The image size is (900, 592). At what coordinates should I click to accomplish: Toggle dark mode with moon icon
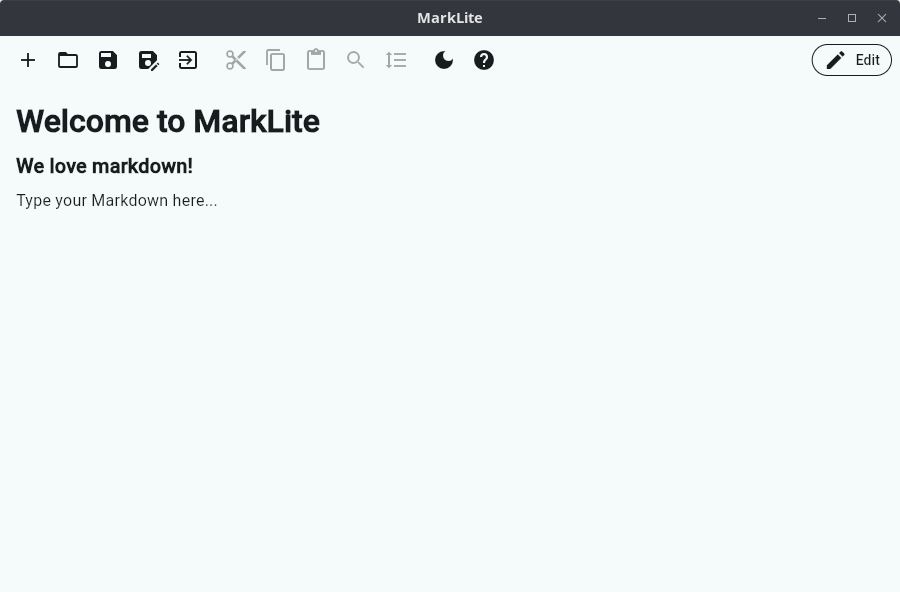444,60
